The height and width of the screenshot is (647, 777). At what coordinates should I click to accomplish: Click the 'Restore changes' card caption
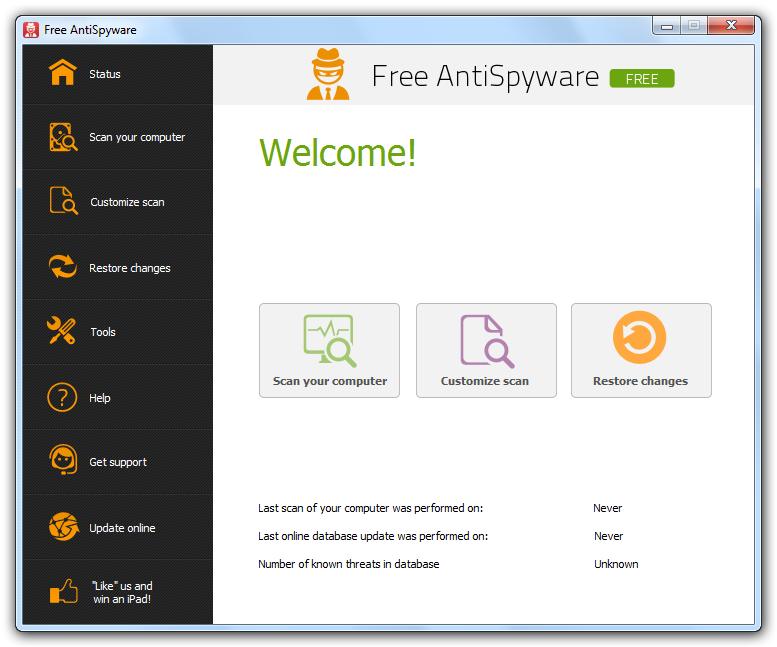pyautogui.click(x=640, y=381)
